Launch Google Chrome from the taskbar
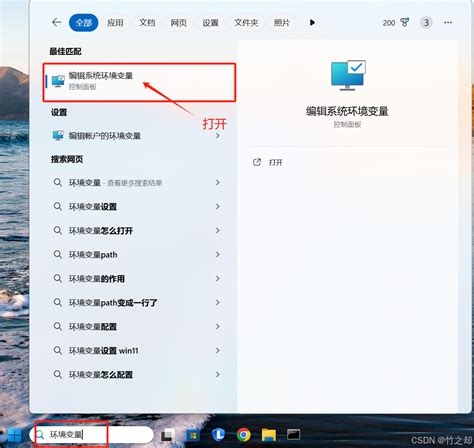Image resolution: width=474 pixels, height=448 pixels. (x=243, y=435)
